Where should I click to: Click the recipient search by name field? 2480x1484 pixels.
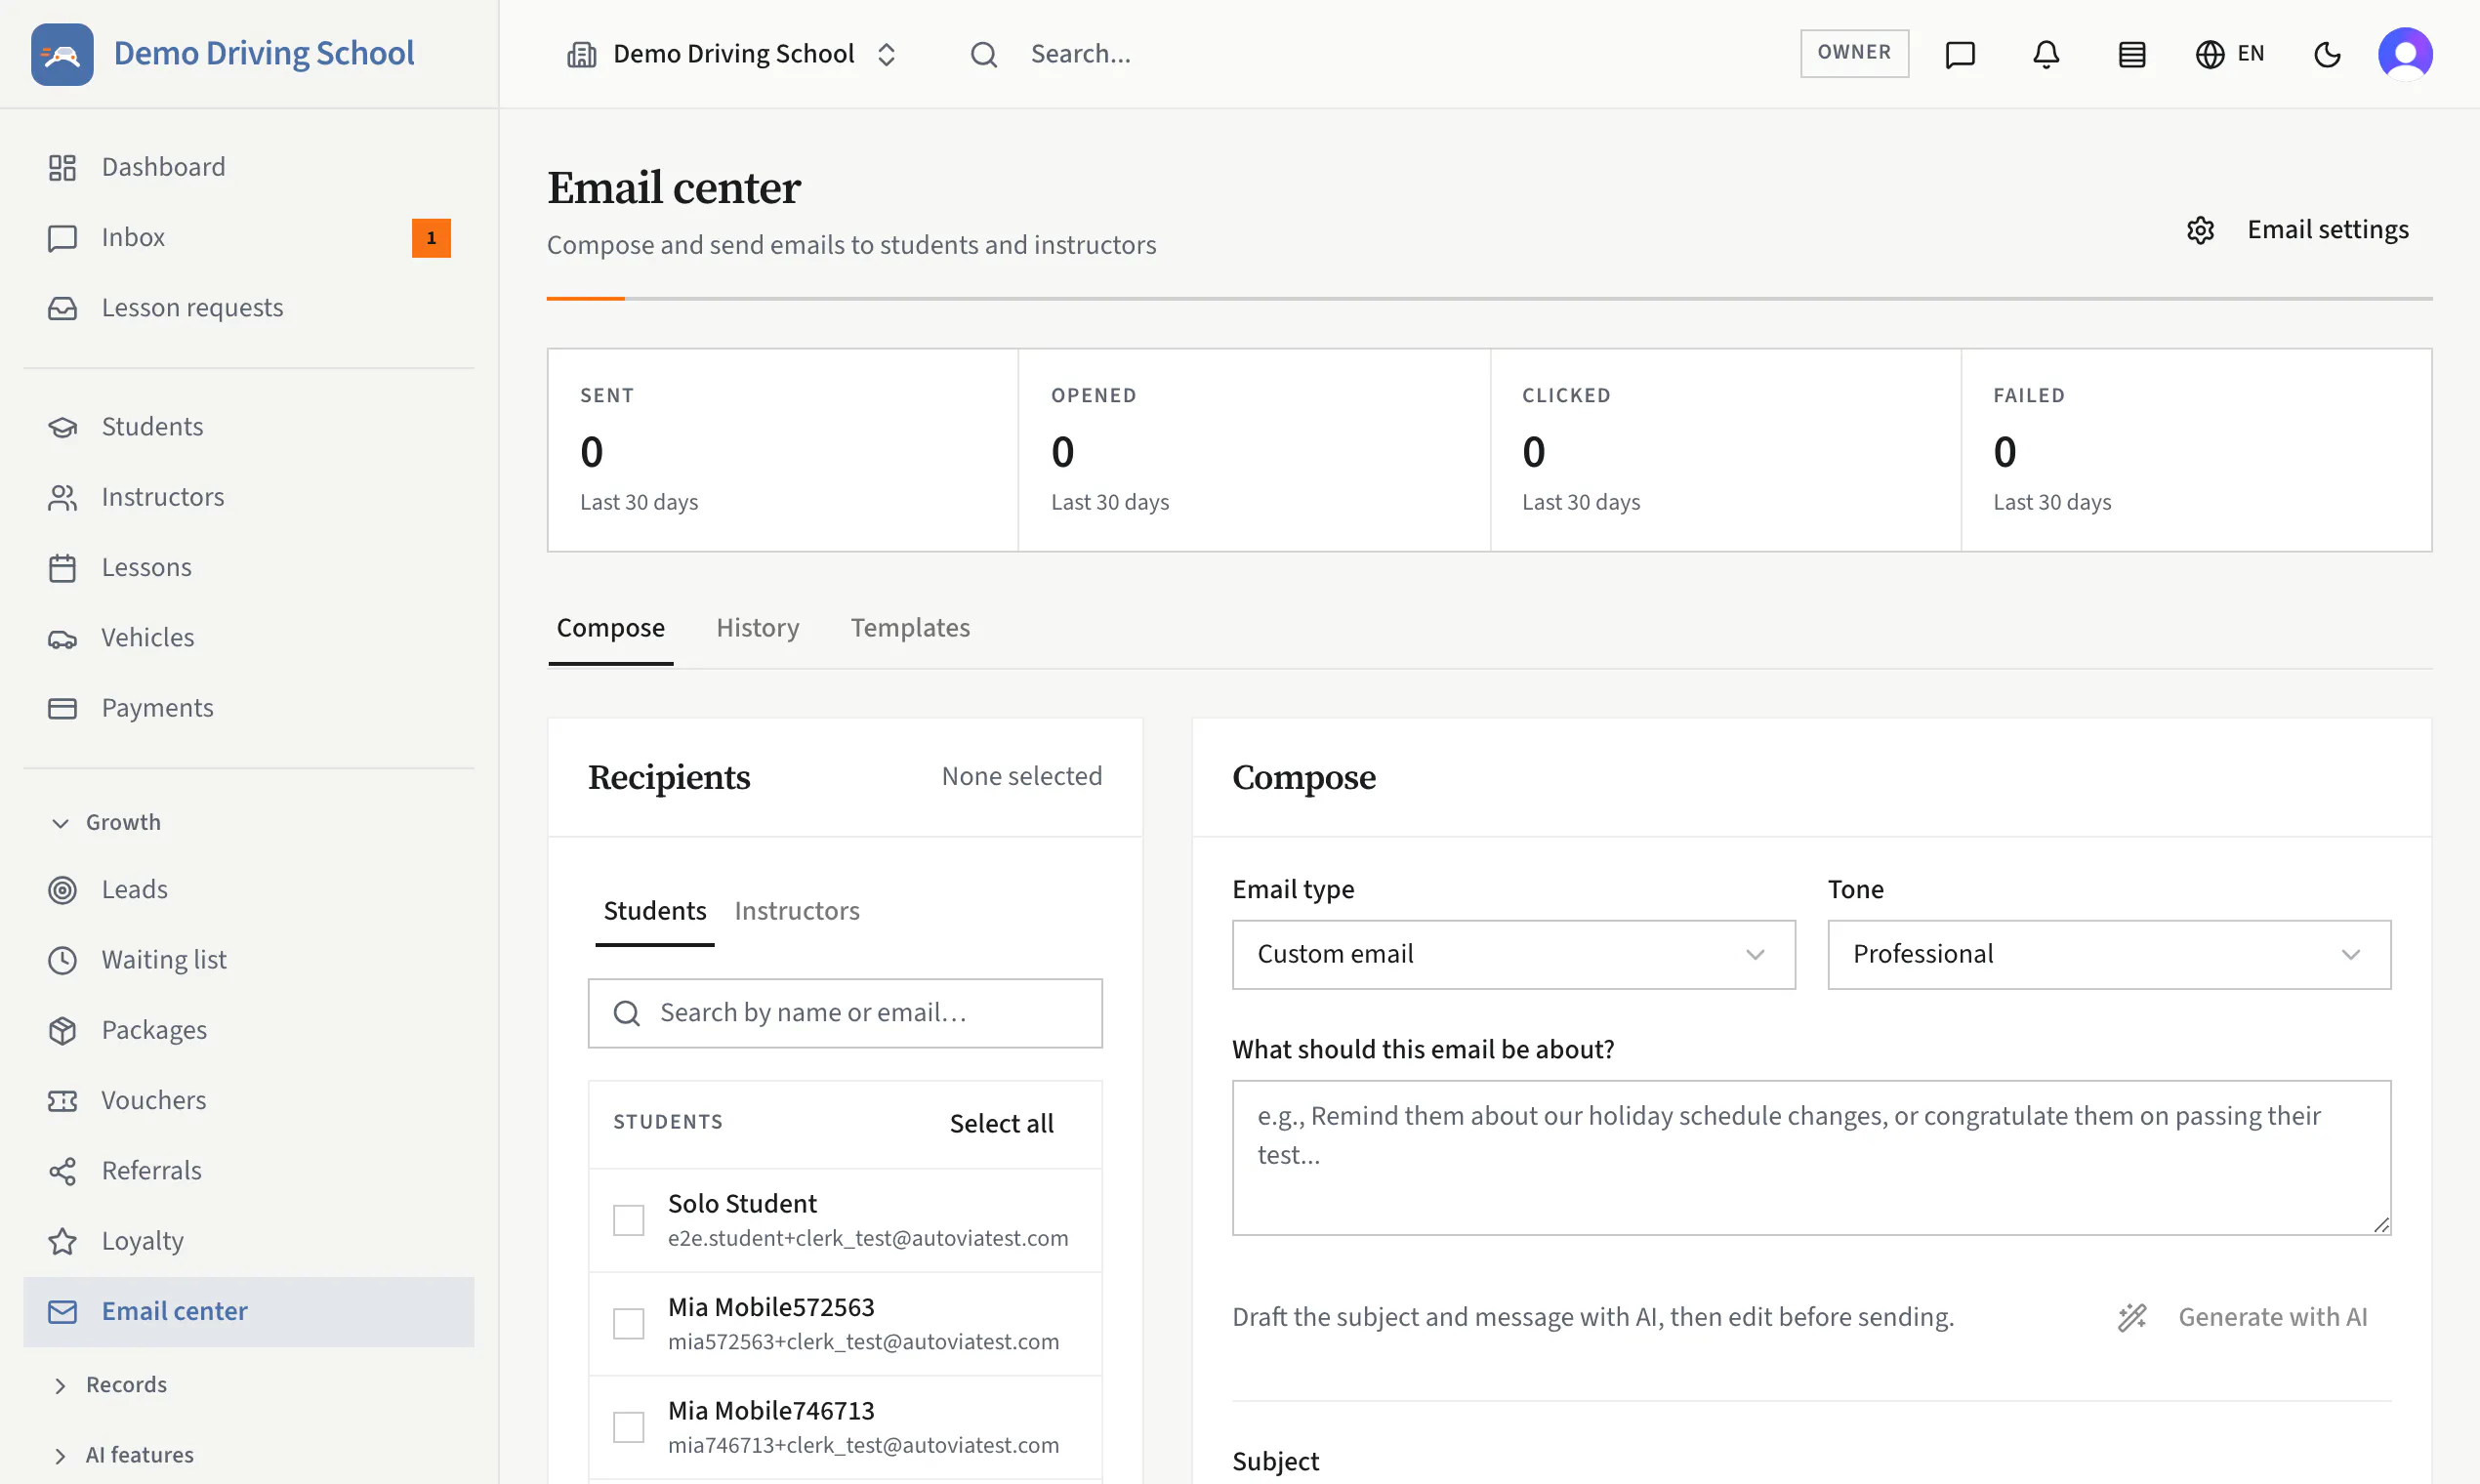(x=845, y=1013)
